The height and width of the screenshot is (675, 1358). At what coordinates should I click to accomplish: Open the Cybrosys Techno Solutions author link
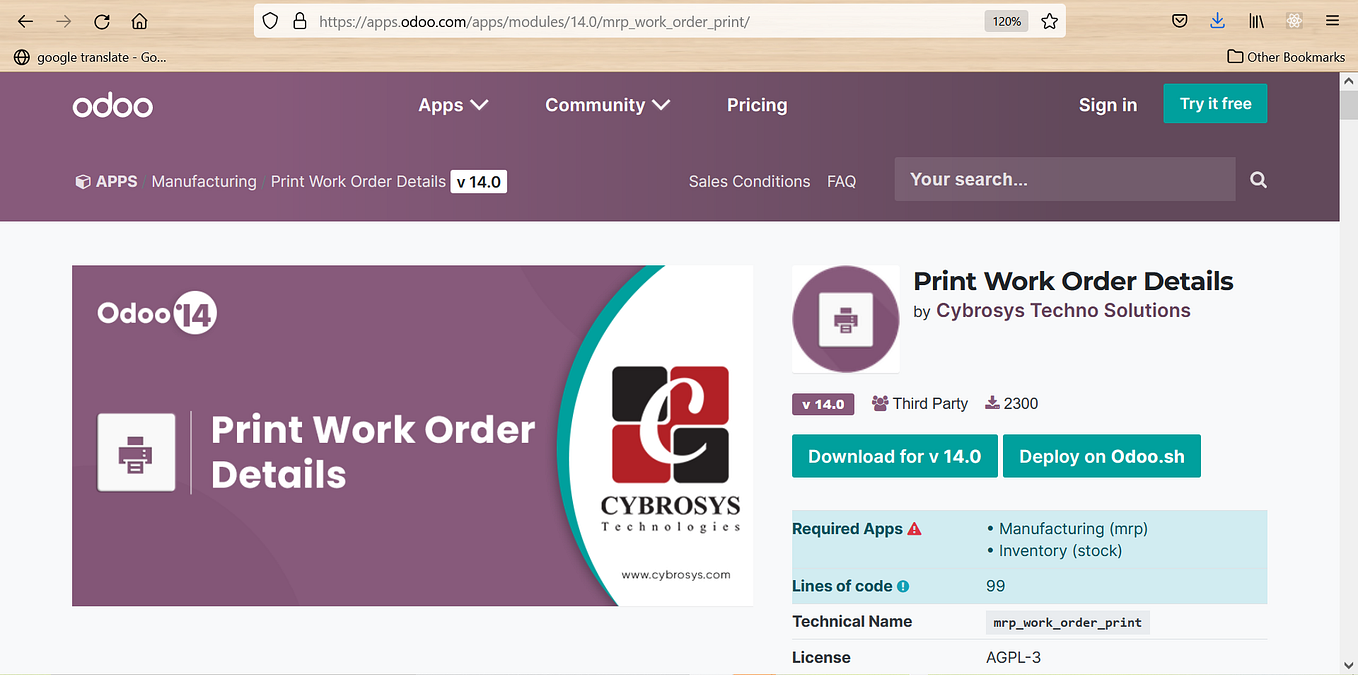(1063, 310)
